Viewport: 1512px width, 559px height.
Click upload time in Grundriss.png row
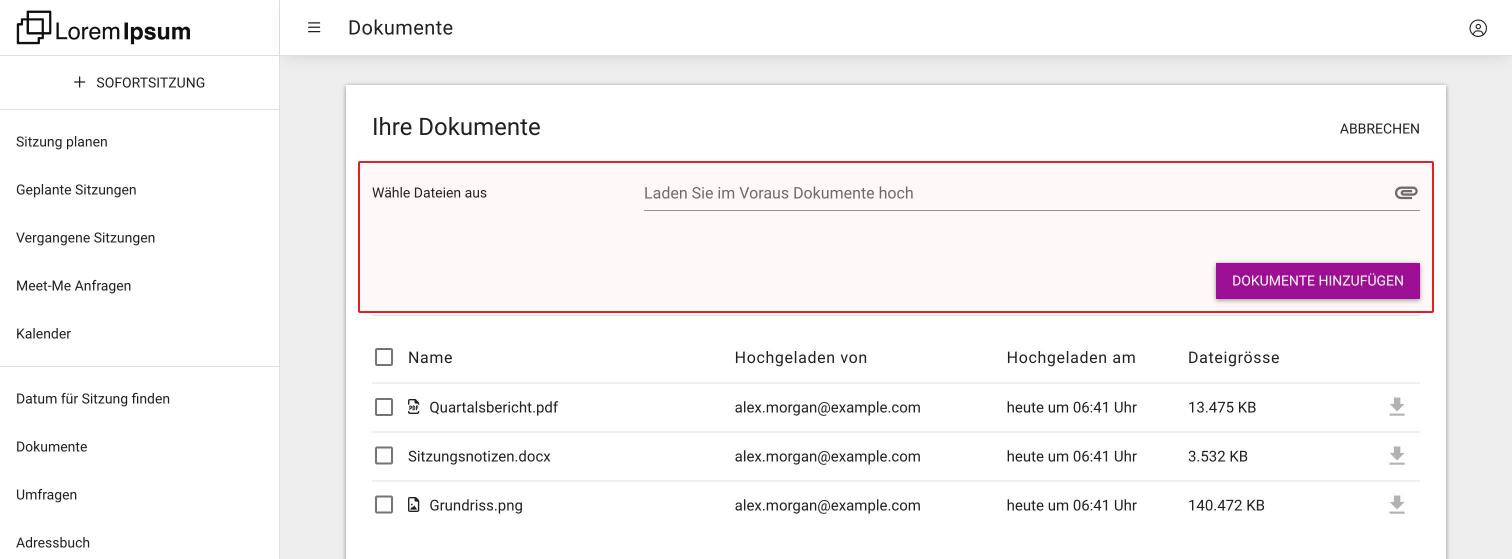1072,505
